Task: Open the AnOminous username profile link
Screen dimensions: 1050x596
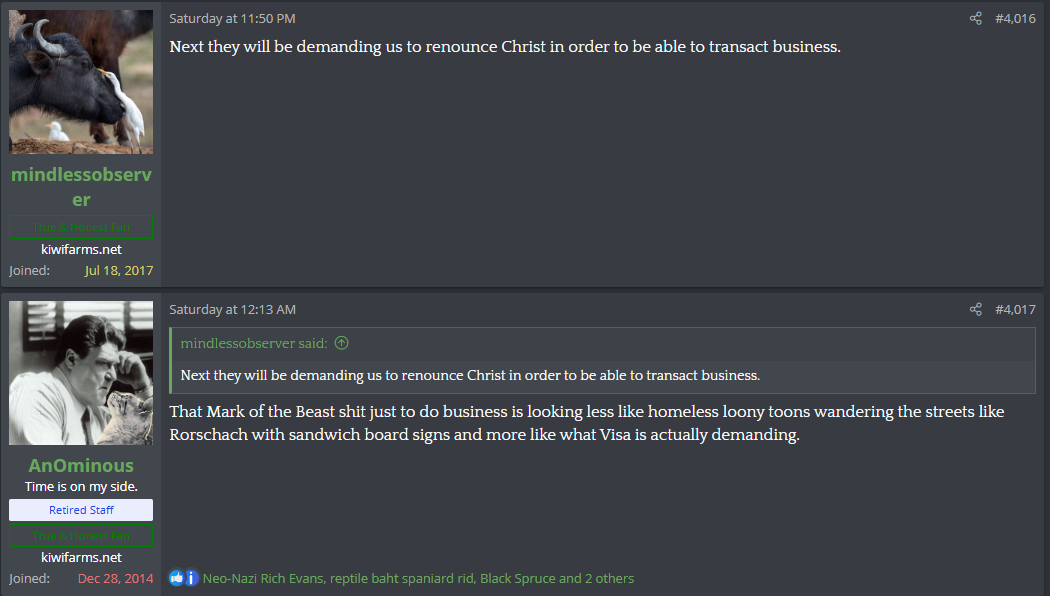Action: pos(81,466)
